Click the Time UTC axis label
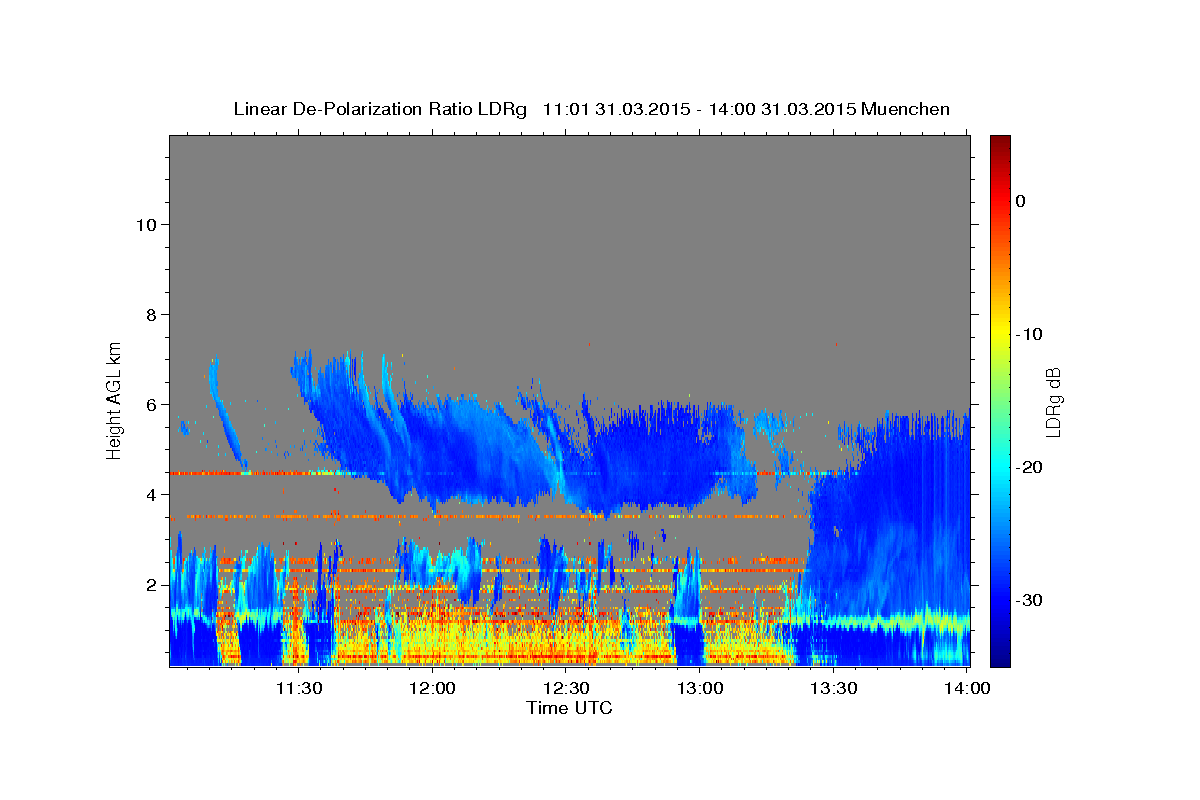 pos(569,708)
